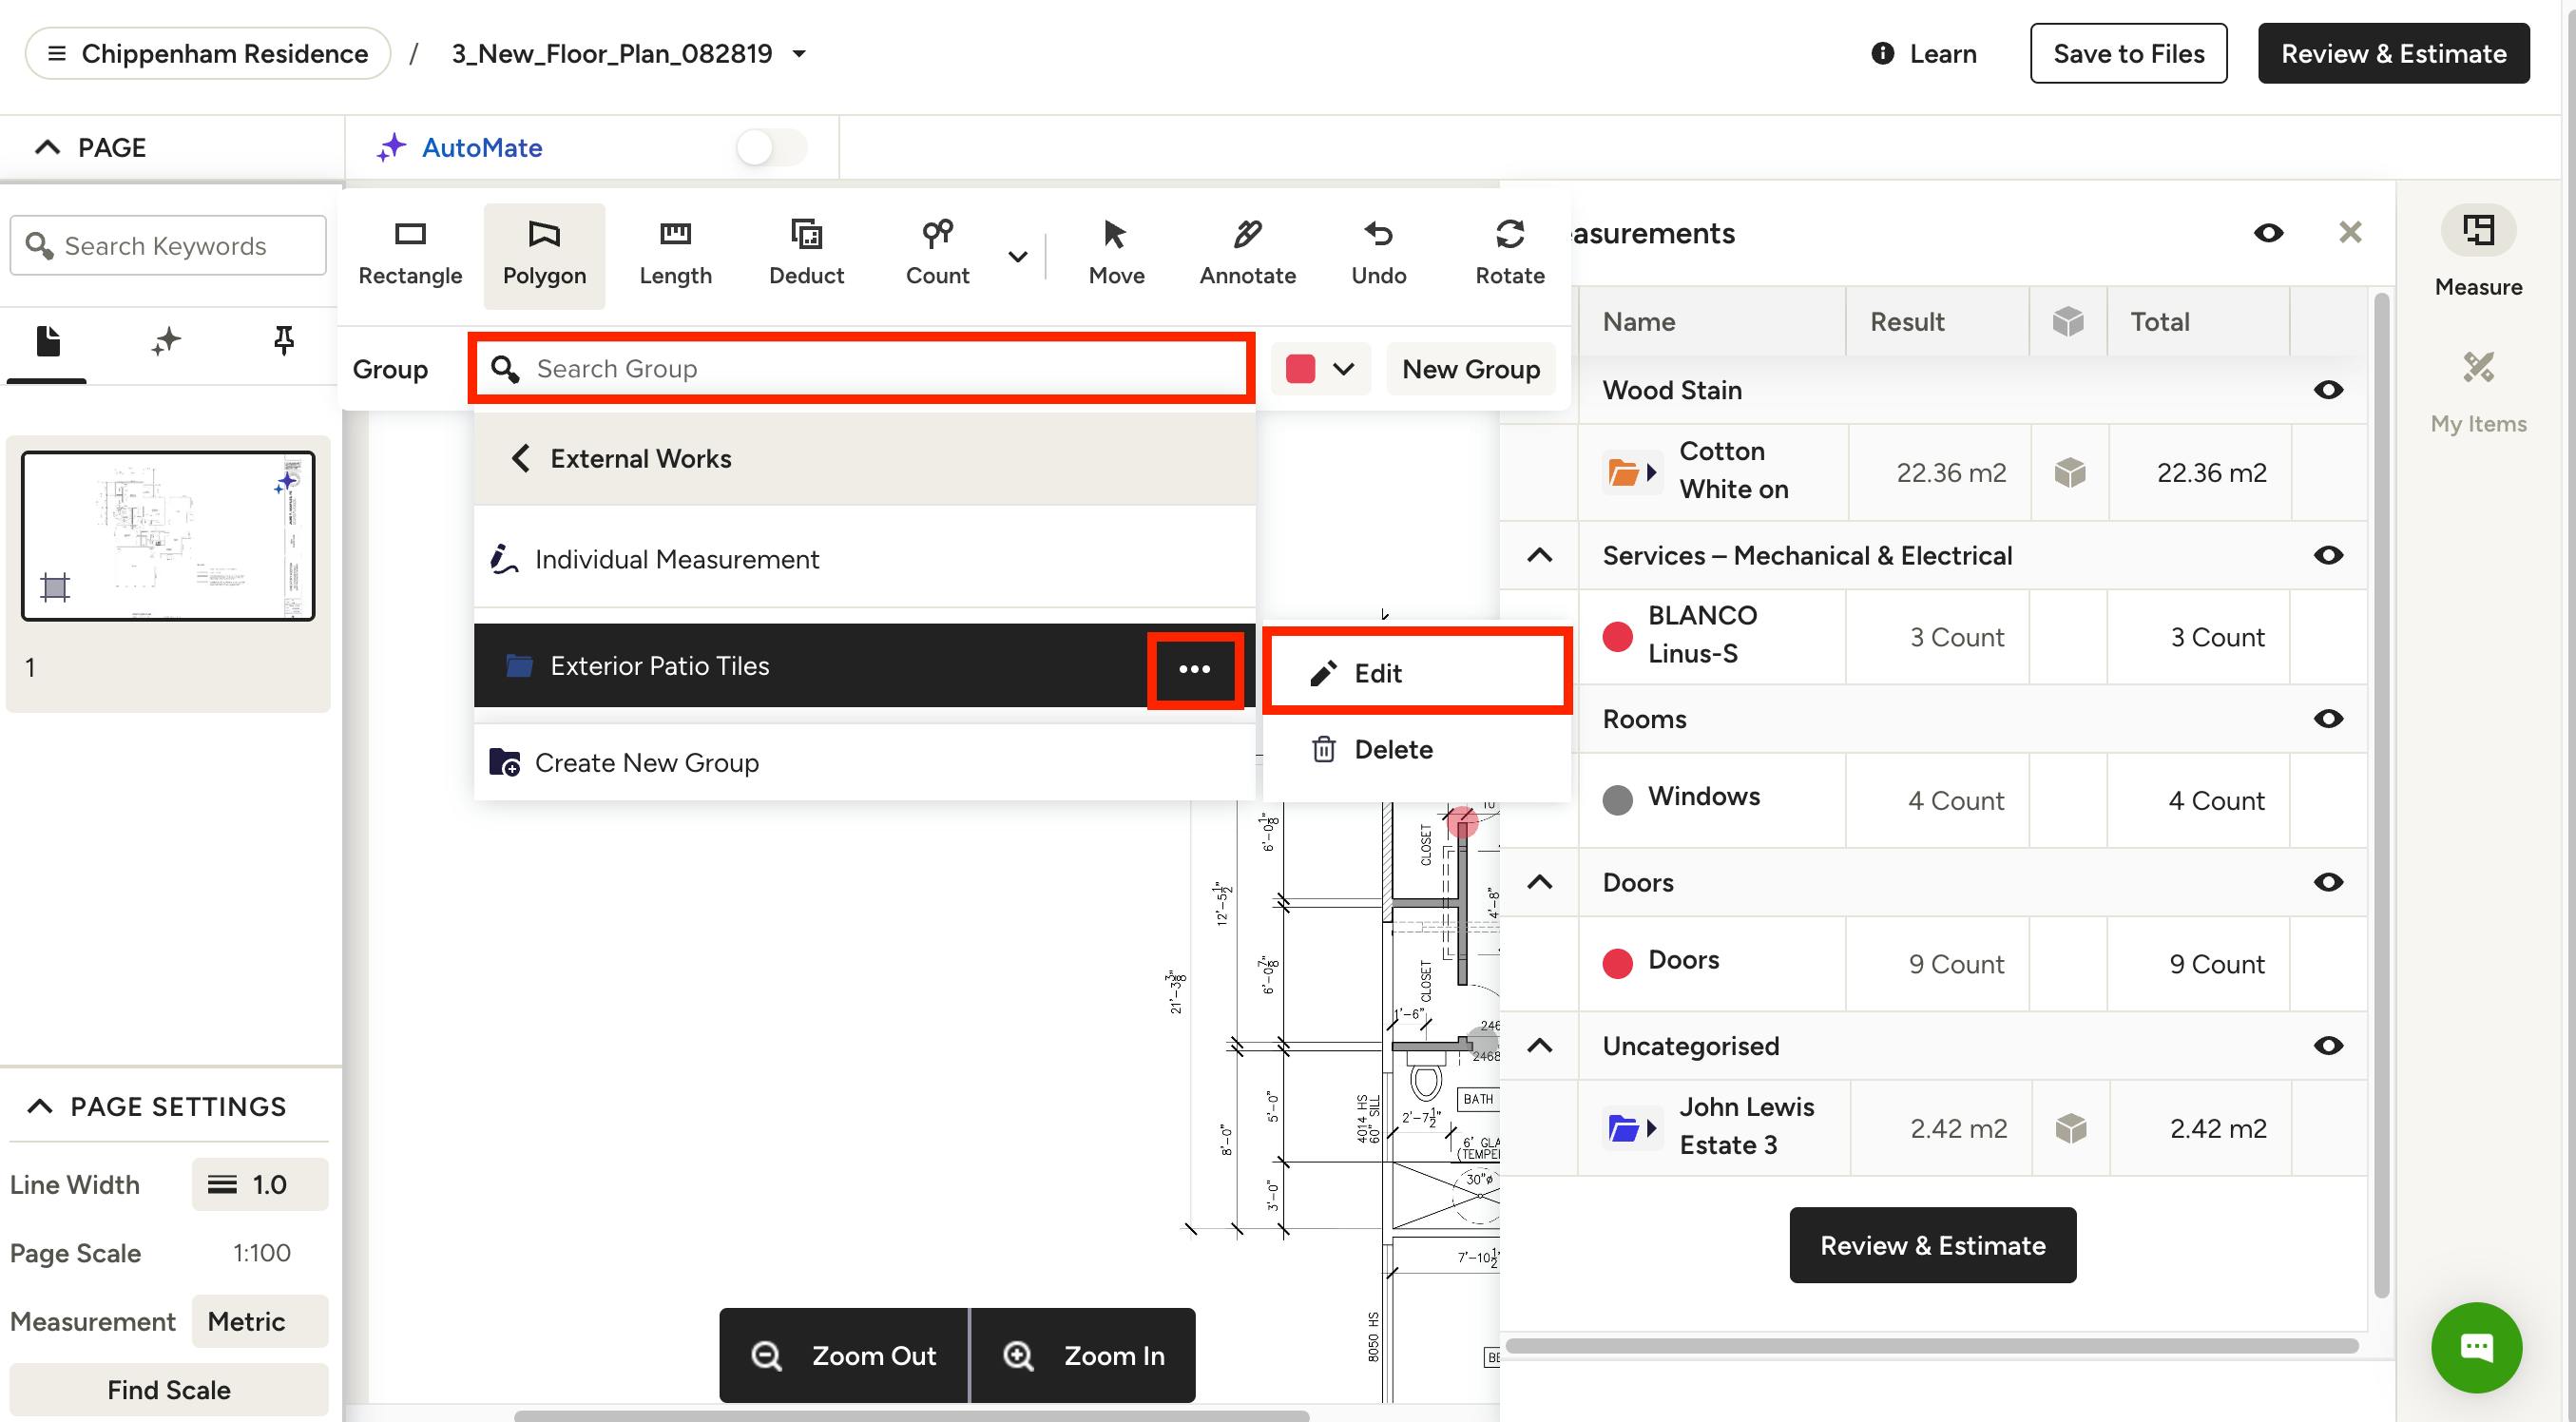This screenshot has width=2576, height=1422.
Task: Choose the Deduct tool
Action: click(806, 255)
